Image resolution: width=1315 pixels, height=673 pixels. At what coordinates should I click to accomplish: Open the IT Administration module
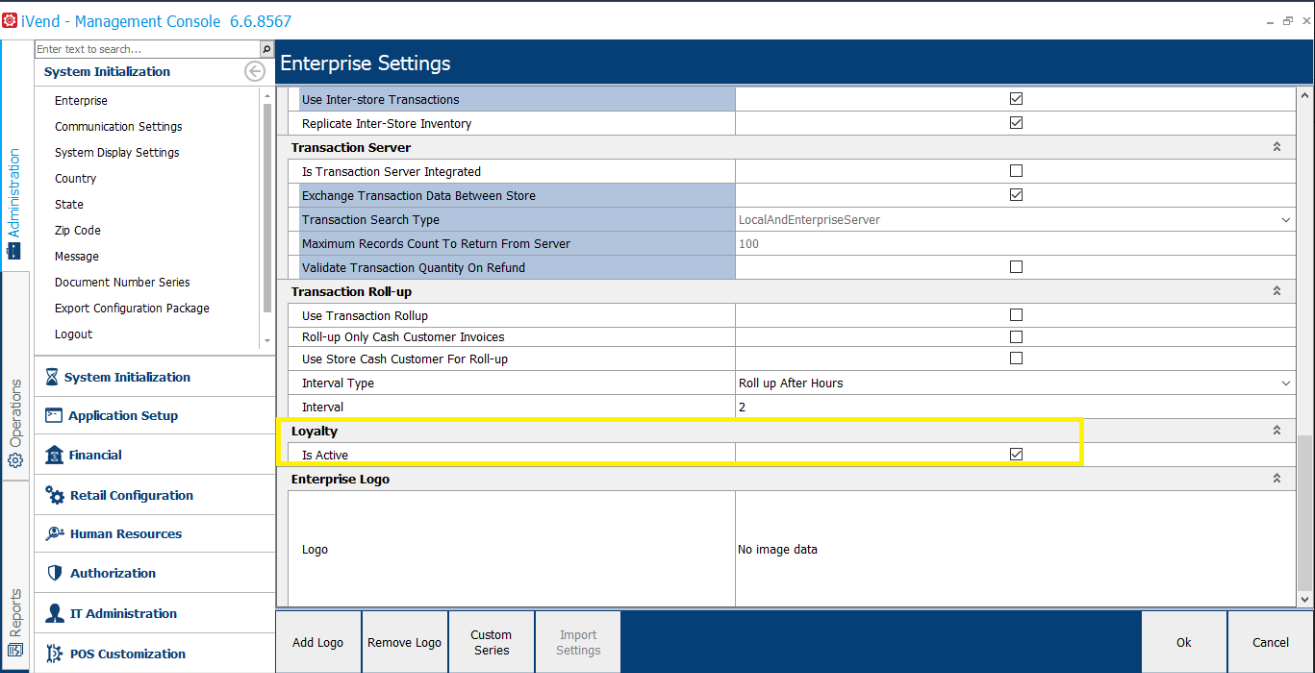point(155,613)
